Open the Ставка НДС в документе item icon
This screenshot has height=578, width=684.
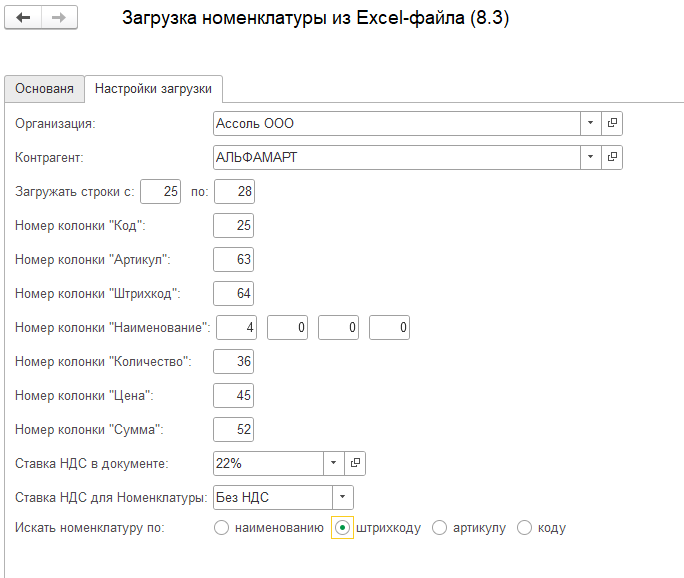point(355,463)
